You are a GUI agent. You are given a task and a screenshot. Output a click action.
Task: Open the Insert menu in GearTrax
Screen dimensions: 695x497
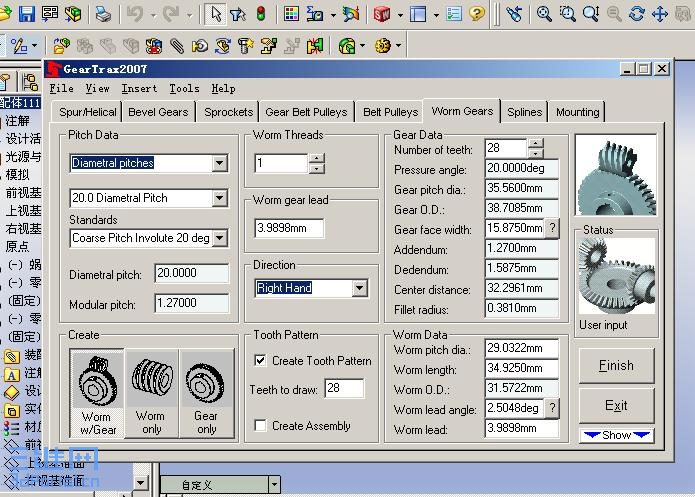point(139,89)
